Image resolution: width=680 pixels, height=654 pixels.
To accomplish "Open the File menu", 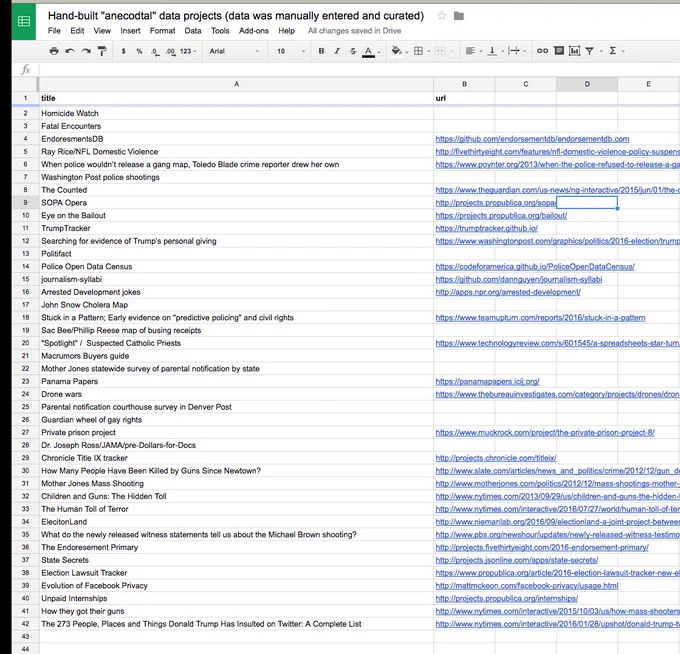I will (54, 31).
